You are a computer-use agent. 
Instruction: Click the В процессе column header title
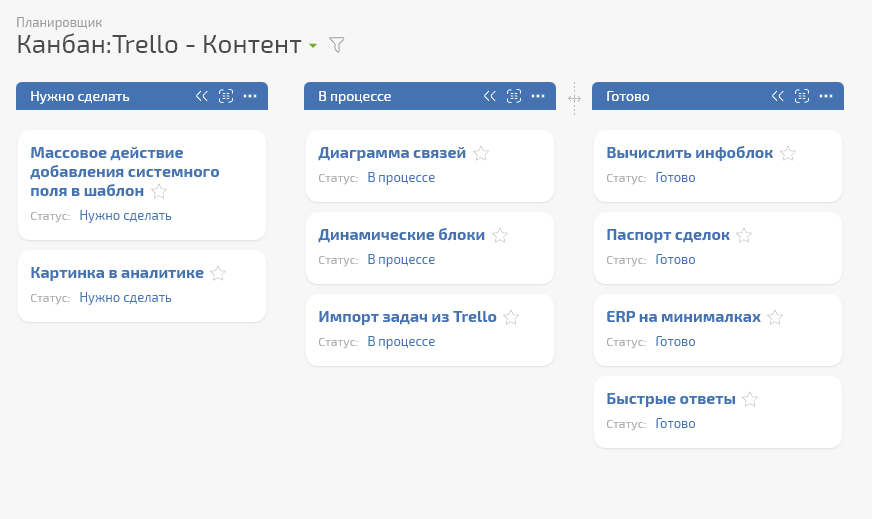point(355,96)
